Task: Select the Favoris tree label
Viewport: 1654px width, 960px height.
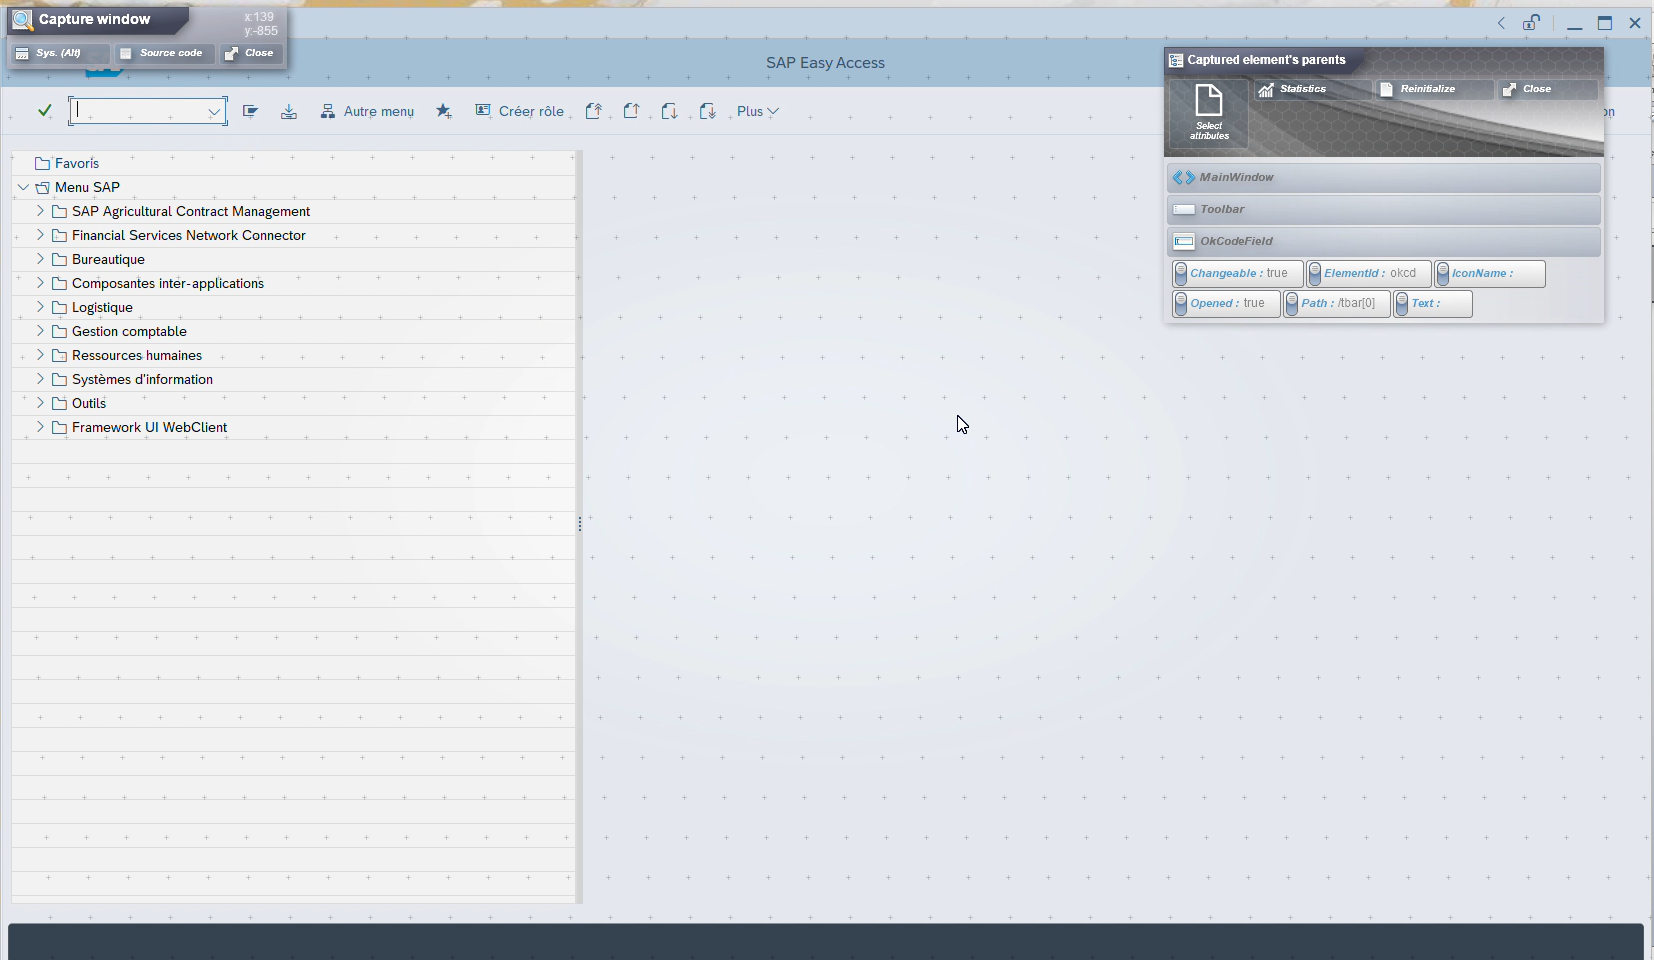Action: point(77,163)
